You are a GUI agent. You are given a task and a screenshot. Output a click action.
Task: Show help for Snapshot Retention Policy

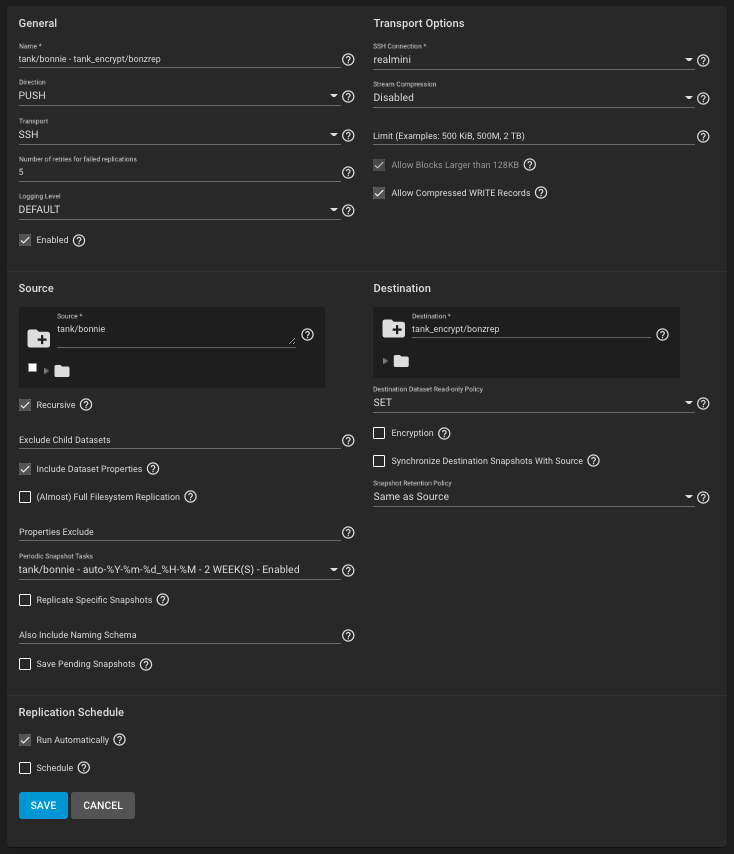703,497
